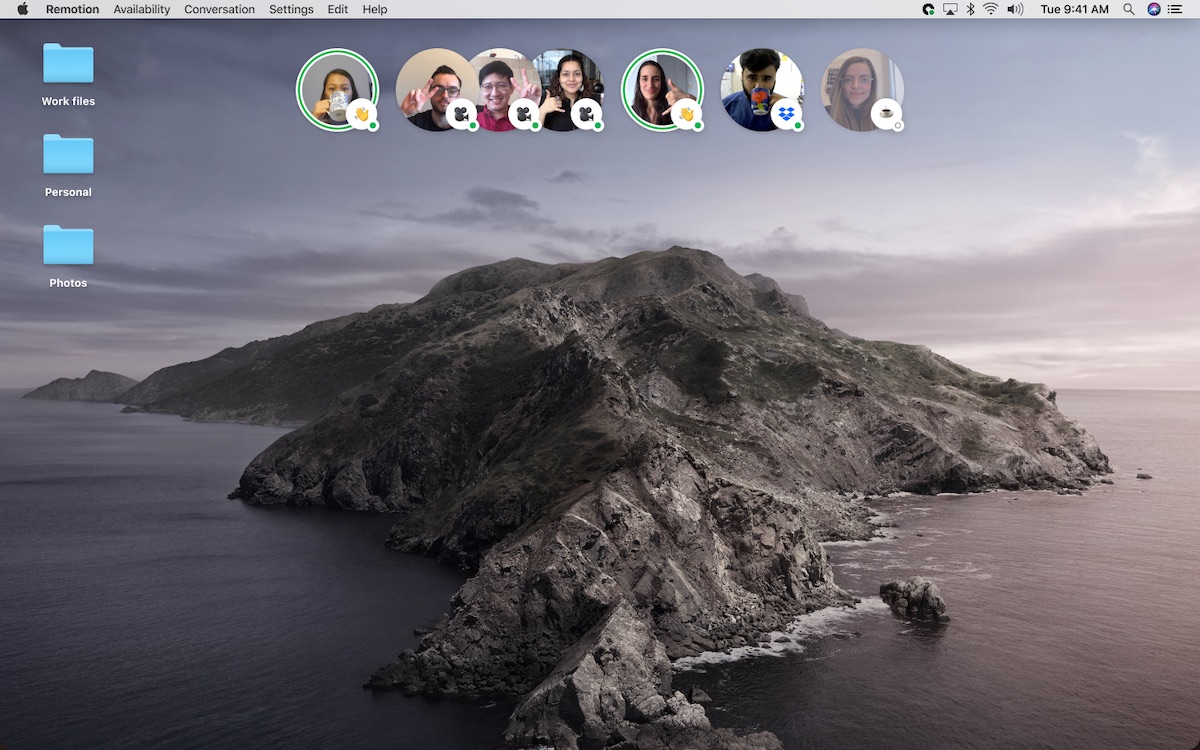Open the Notification Center list icon

[1175, 9]
